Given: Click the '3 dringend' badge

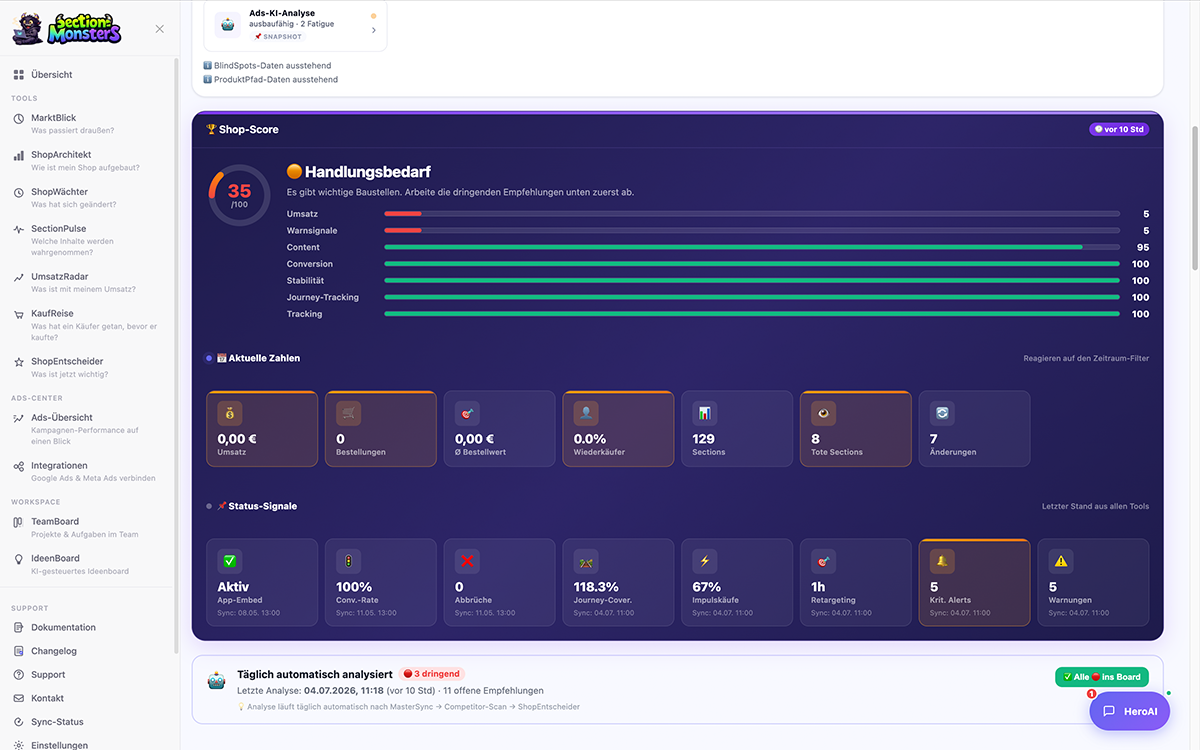Looking at the screenshot, I should (432, 674).
